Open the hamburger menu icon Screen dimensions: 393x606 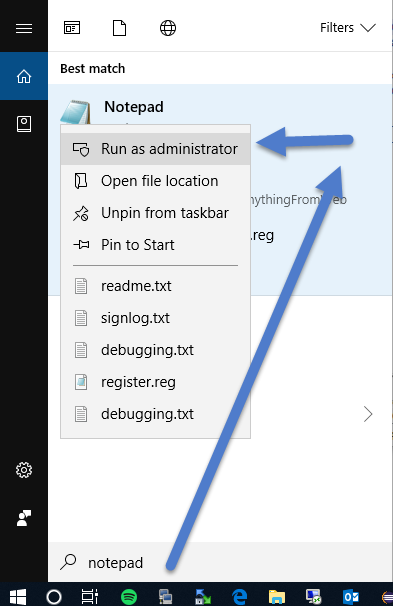click(24, 28)
